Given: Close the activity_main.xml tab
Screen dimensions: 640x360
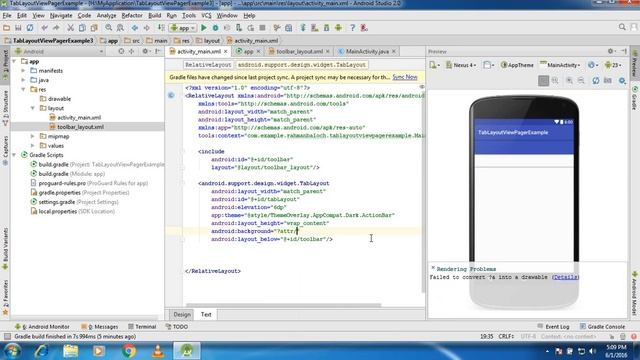Looking at the screenshot, I should [x=225, y=51].
